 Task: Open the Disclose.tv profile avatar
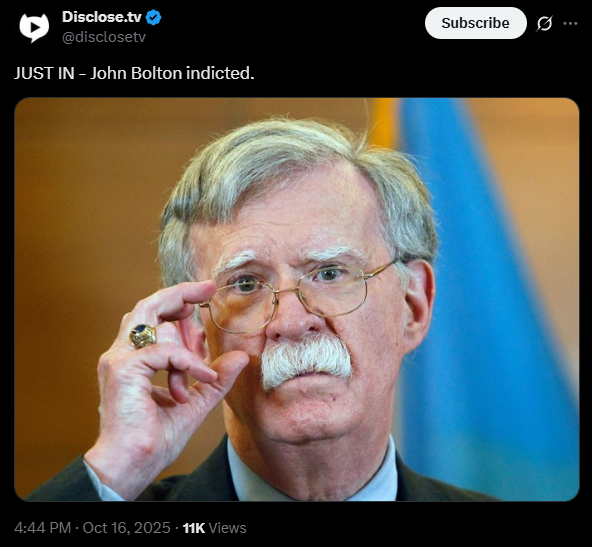34,27
